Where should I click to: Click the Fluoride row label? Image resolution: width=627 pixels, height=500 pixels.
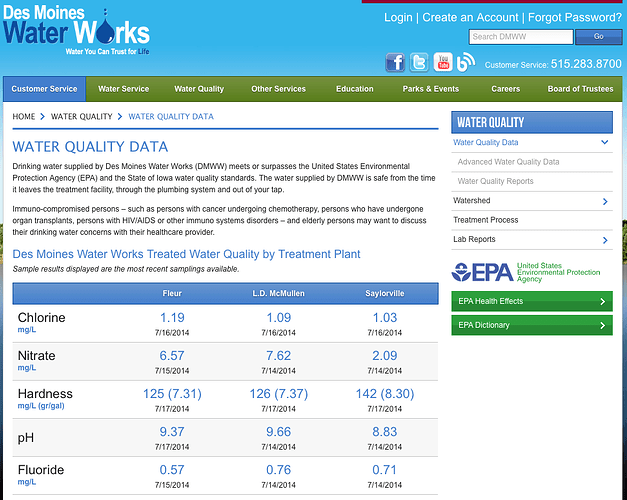pos(41,470)
